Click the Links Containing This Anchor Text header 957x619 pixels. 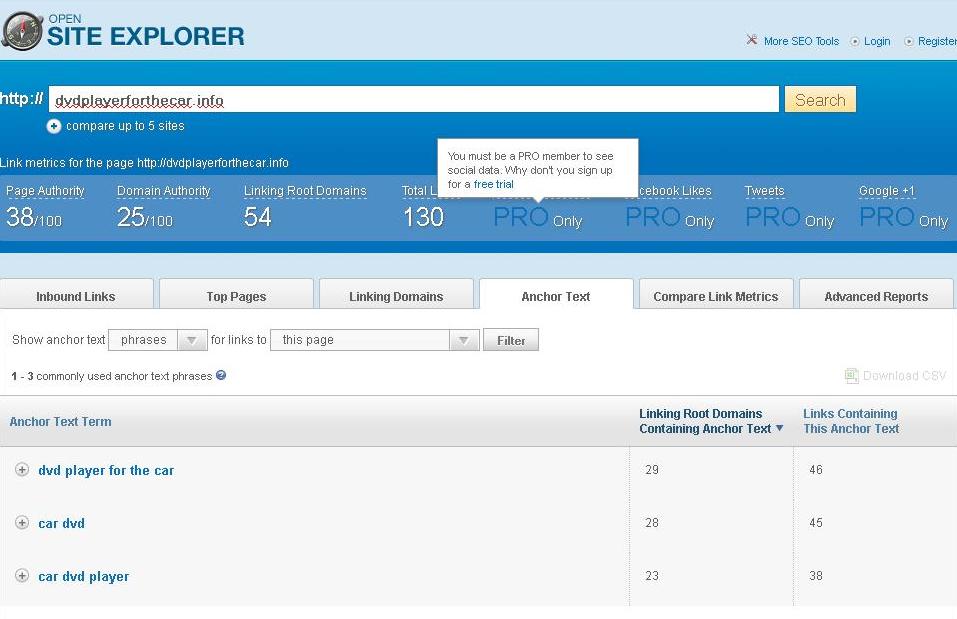pos(851,421)
